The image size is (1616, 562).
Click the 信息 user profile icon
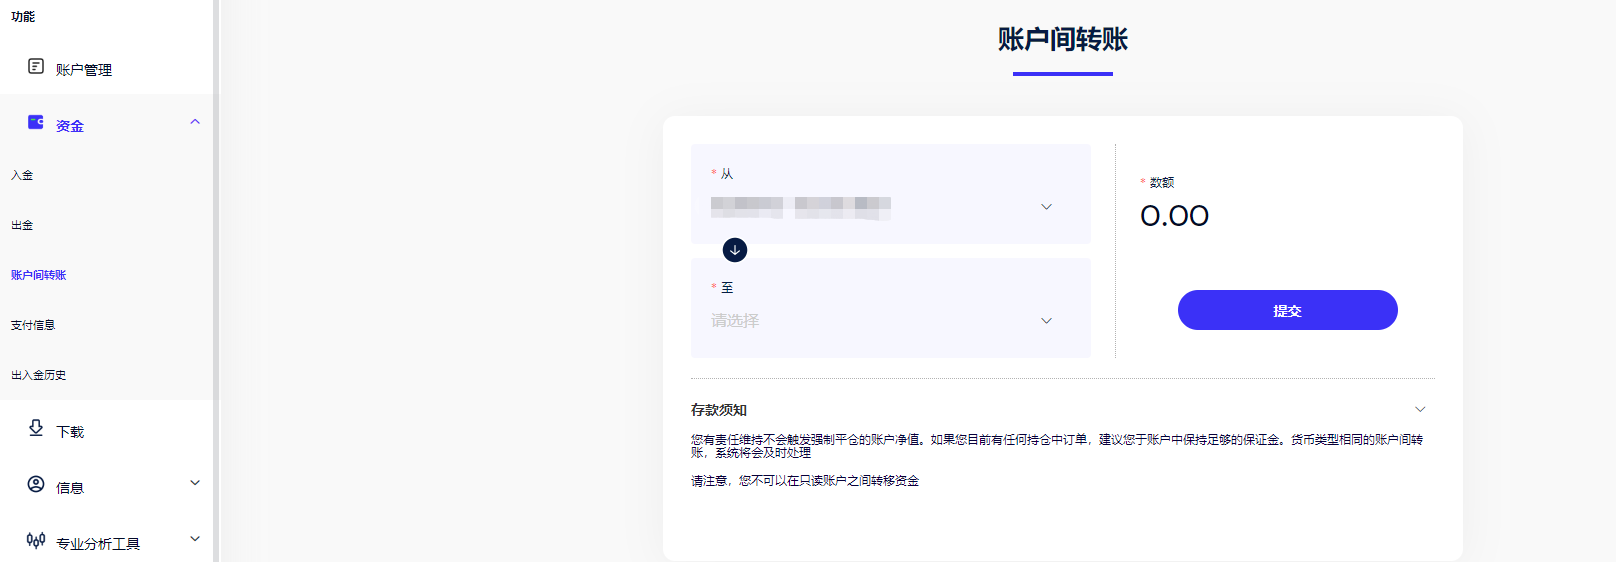pyautogui.click(x=36, y=484)
